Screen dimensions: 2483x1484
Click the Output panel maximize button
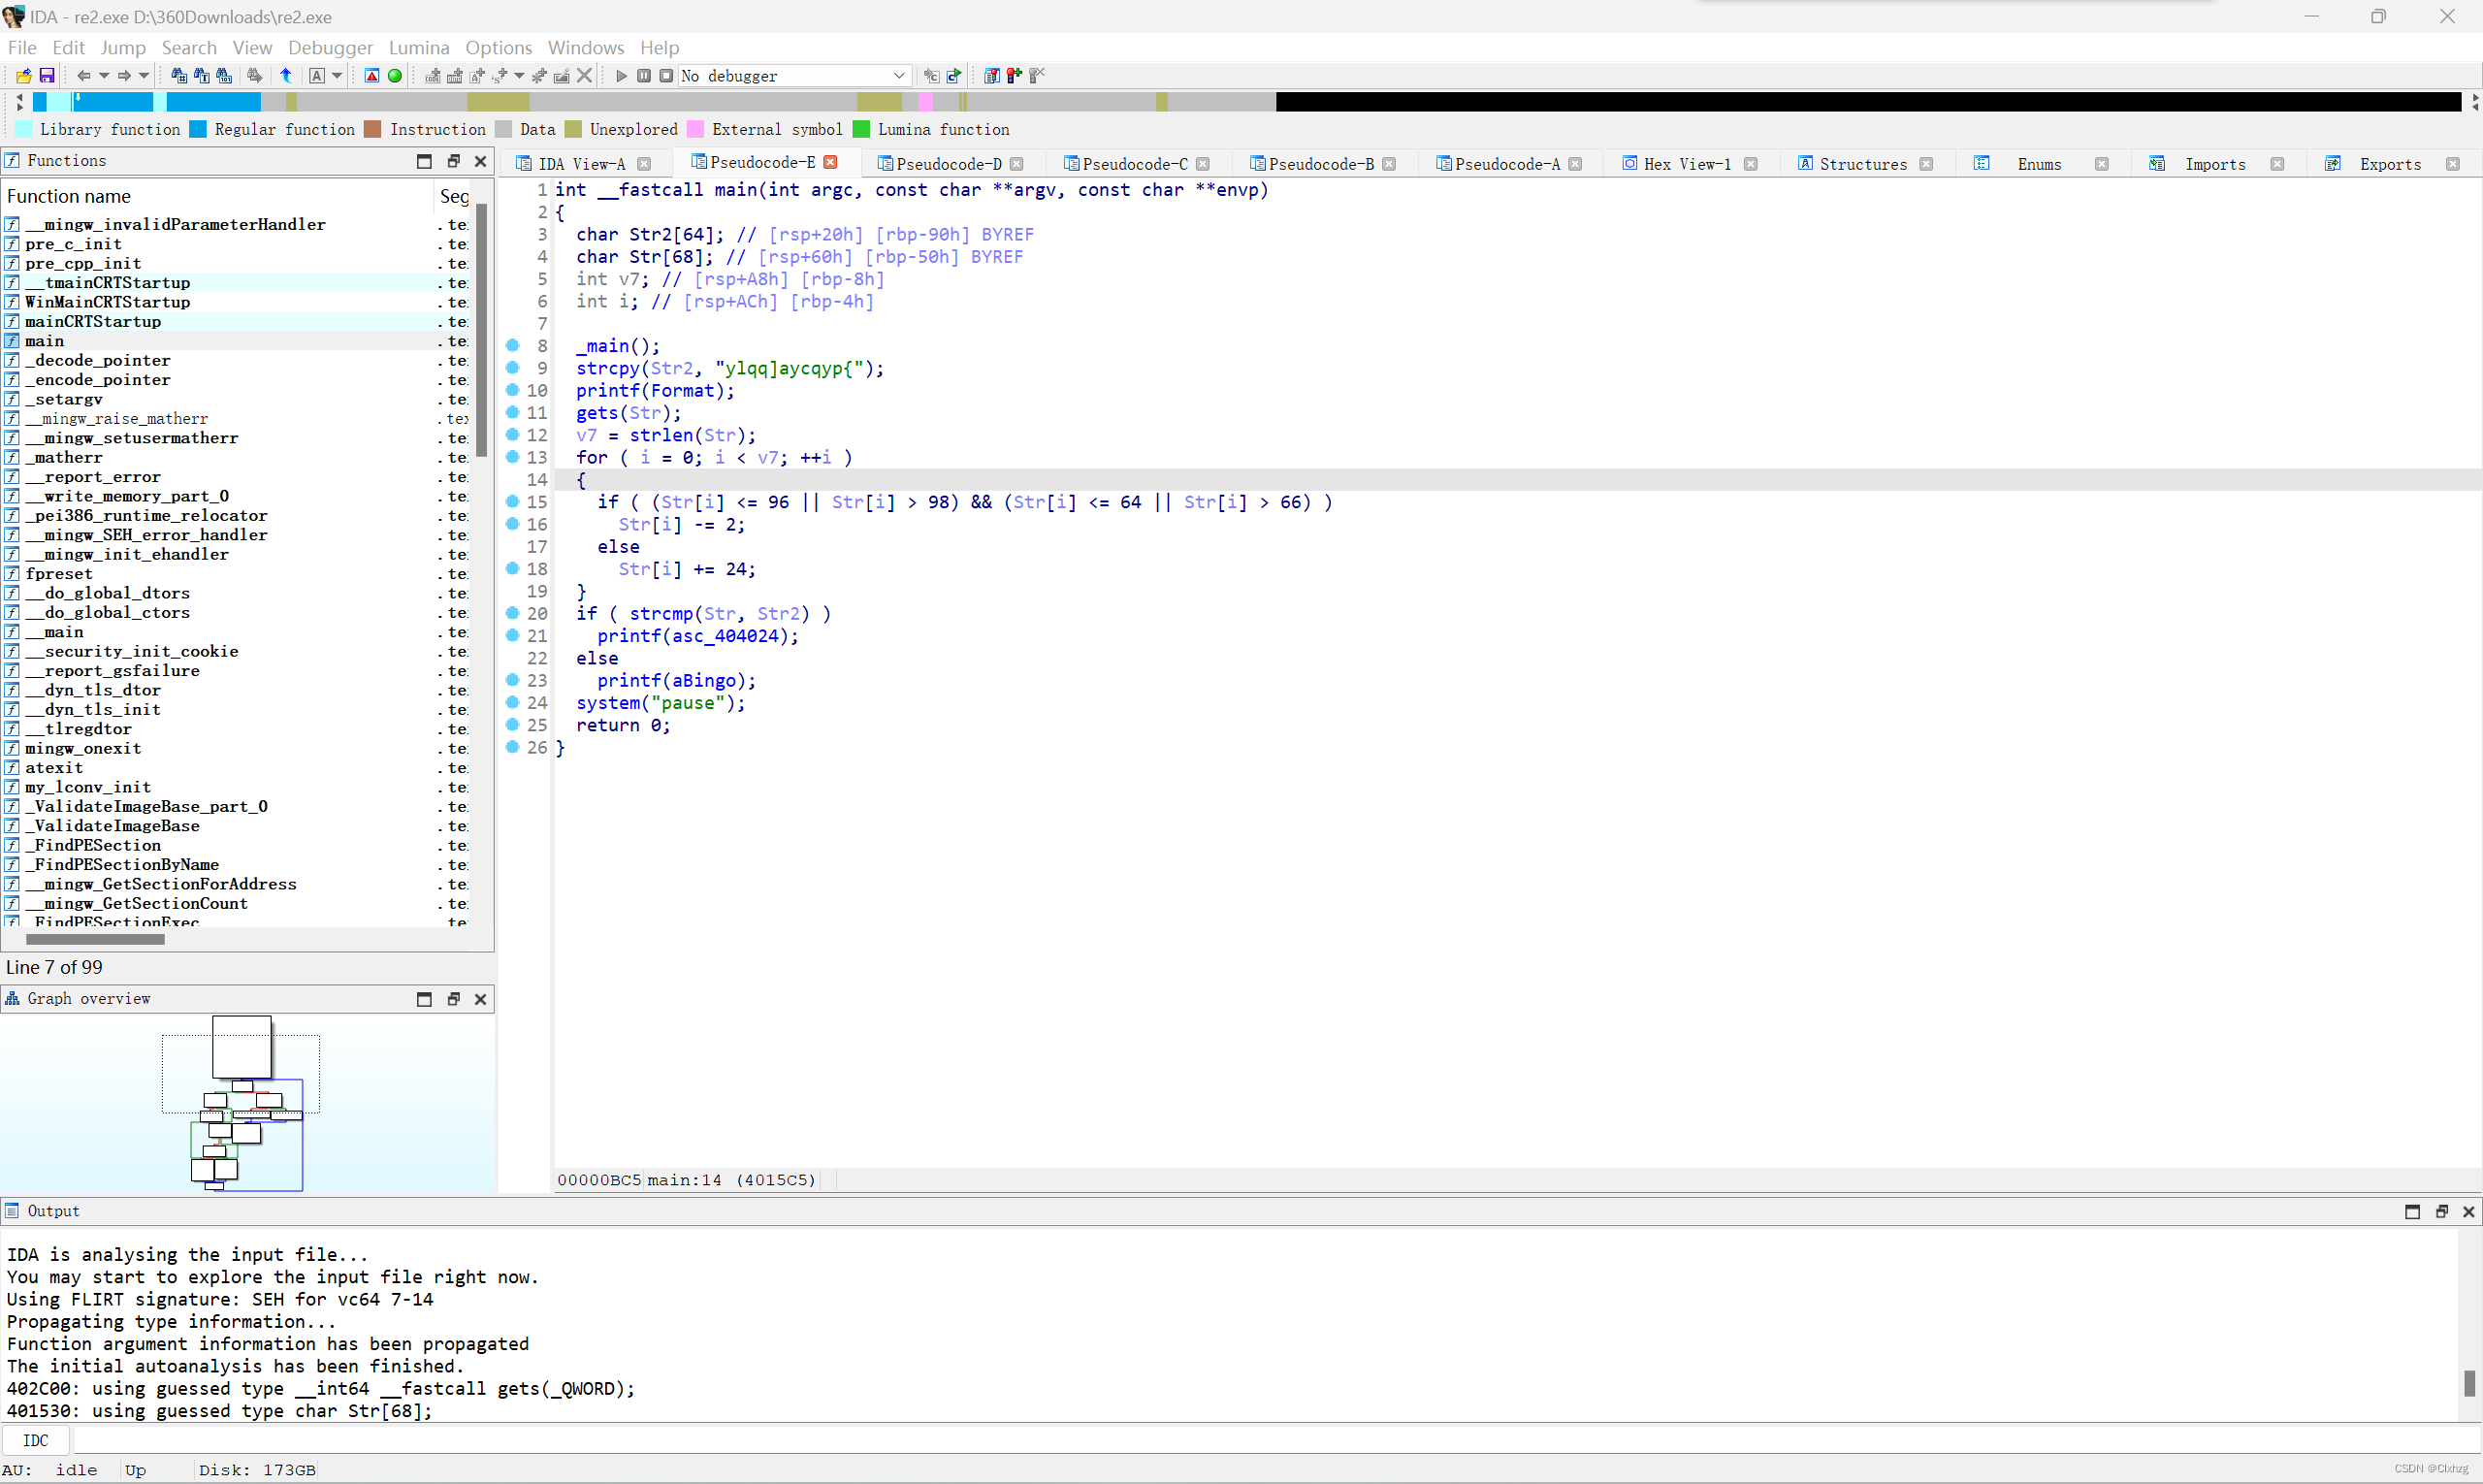2414,1210
